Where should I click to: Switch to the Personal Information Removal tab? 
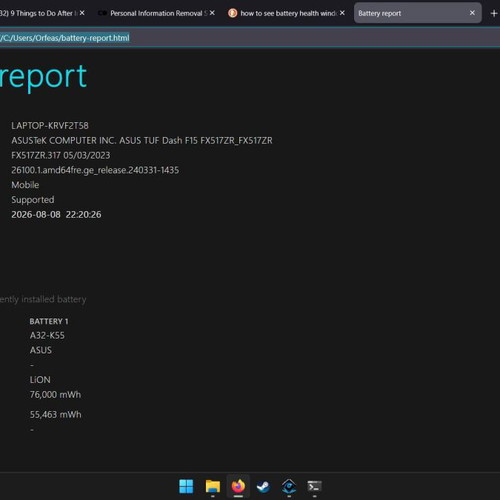pos(157,13)
